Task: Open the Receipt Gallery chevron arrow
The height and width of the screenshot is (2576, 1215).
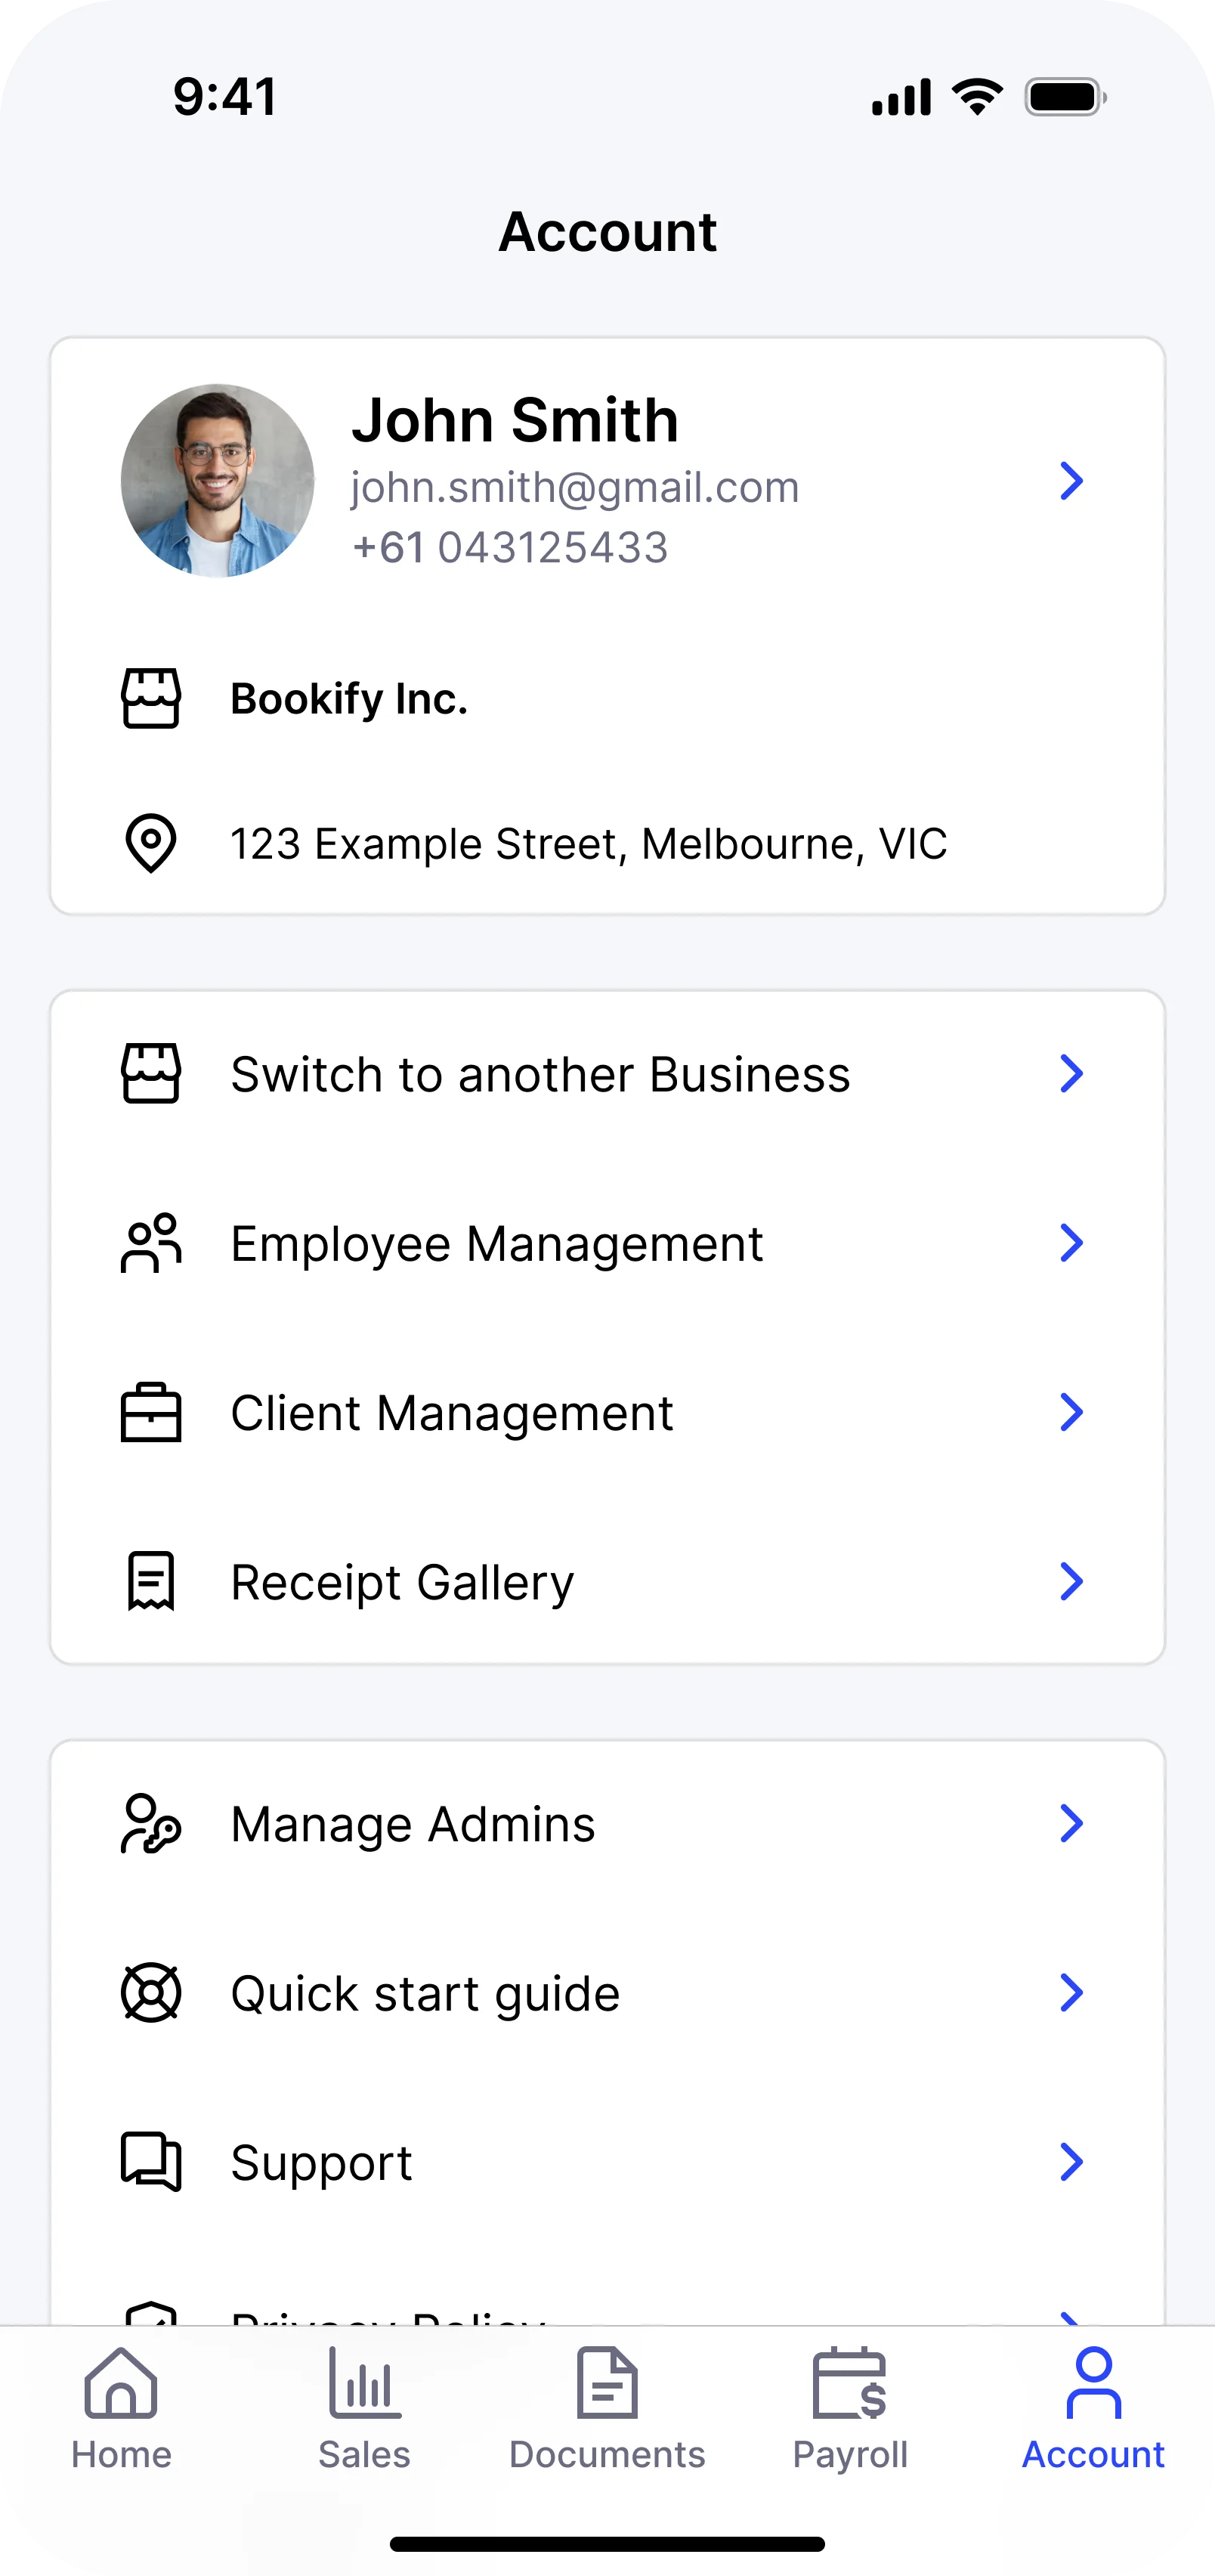Action: pos(1071,1581)
